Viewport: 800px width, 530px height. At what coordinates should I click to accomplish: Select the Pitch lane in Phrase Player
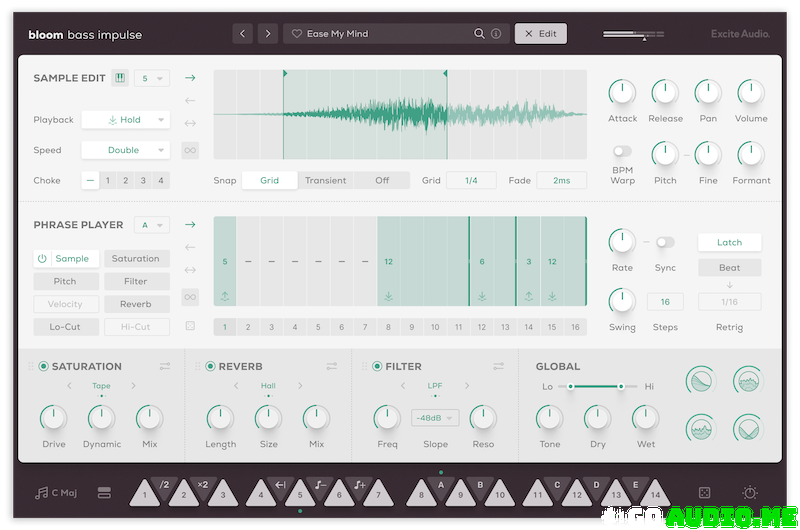[65, 282]
